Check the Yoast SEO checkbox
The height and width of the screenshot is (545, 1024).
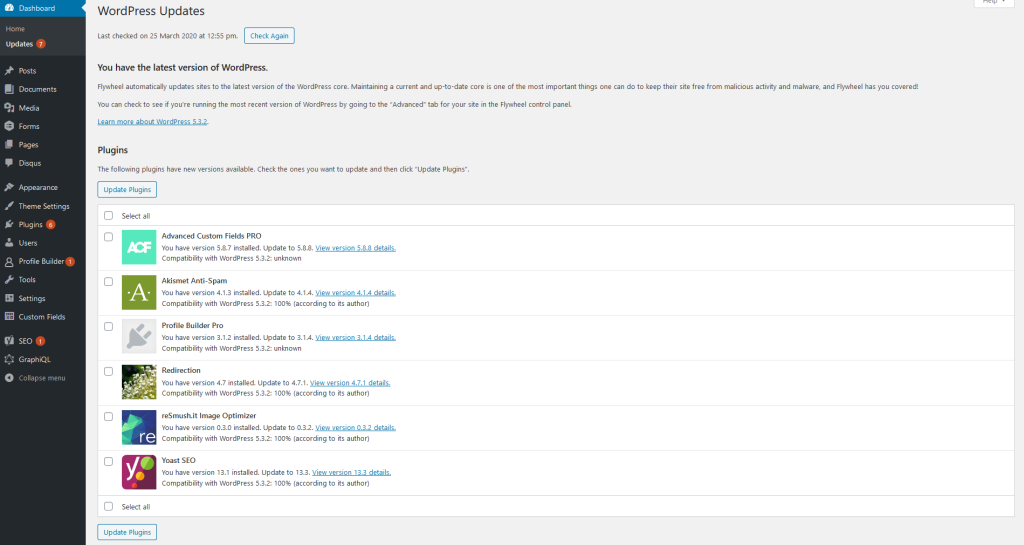(x=108, y=461)
